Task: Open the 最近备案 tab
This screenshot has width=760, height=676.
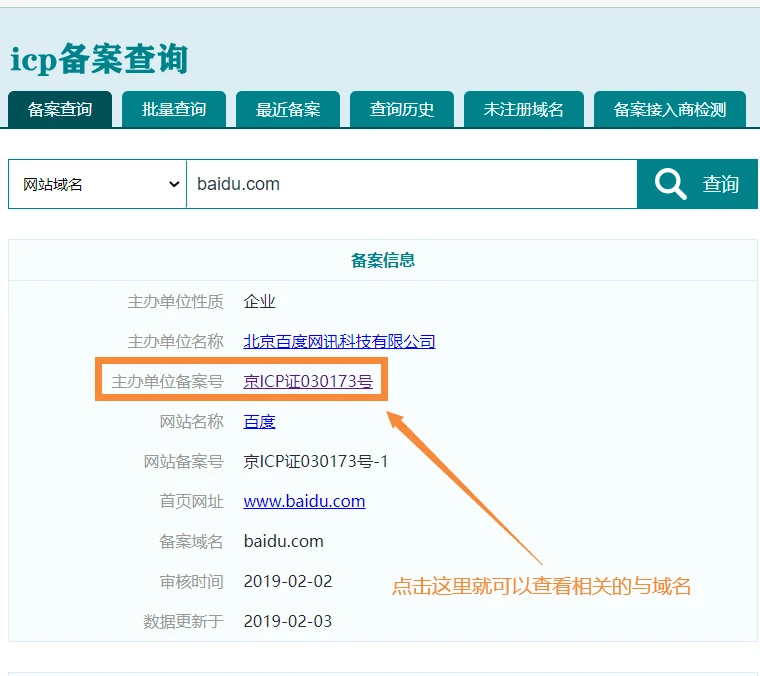Action: pos(288,110)
